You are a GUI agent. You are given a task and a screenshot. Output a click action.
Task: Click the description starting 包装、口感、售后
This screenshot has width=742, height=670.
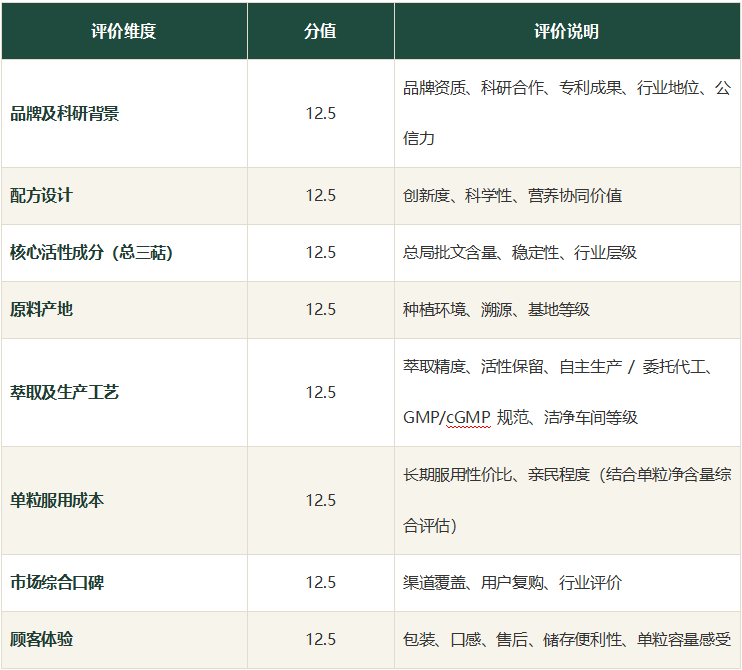click(567, 640)
